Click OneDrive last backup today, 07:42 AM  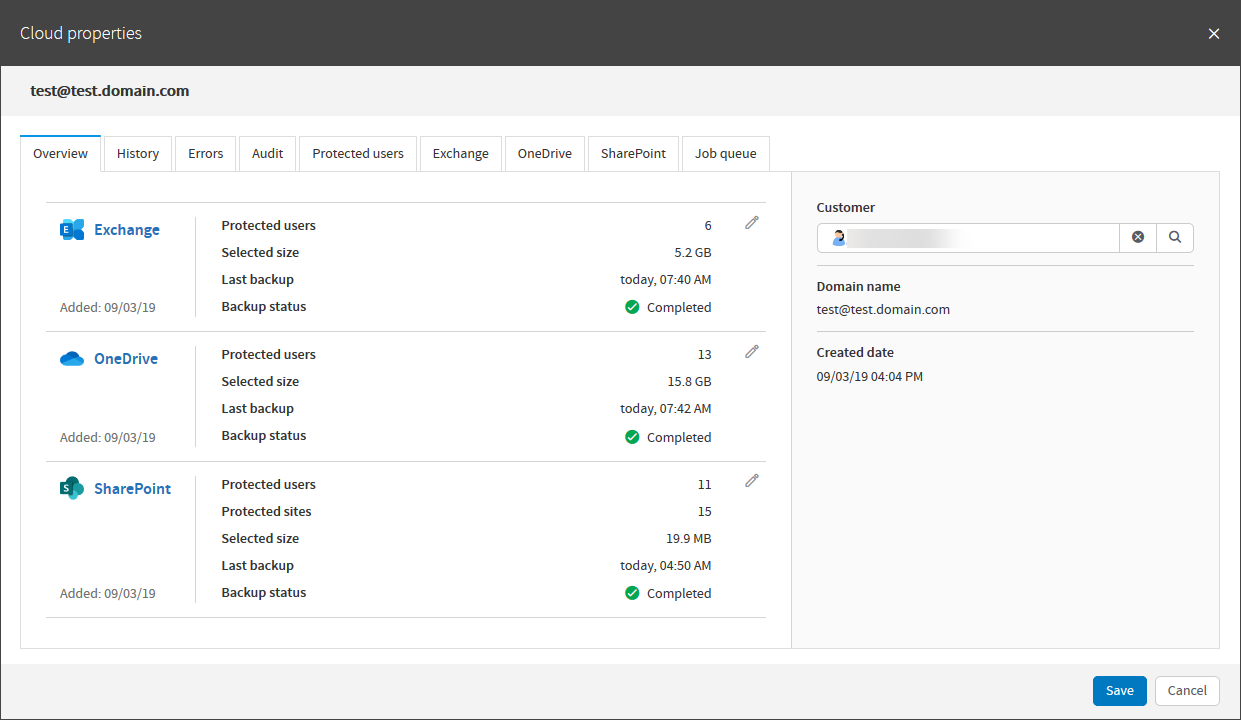[x=666, y=409]
